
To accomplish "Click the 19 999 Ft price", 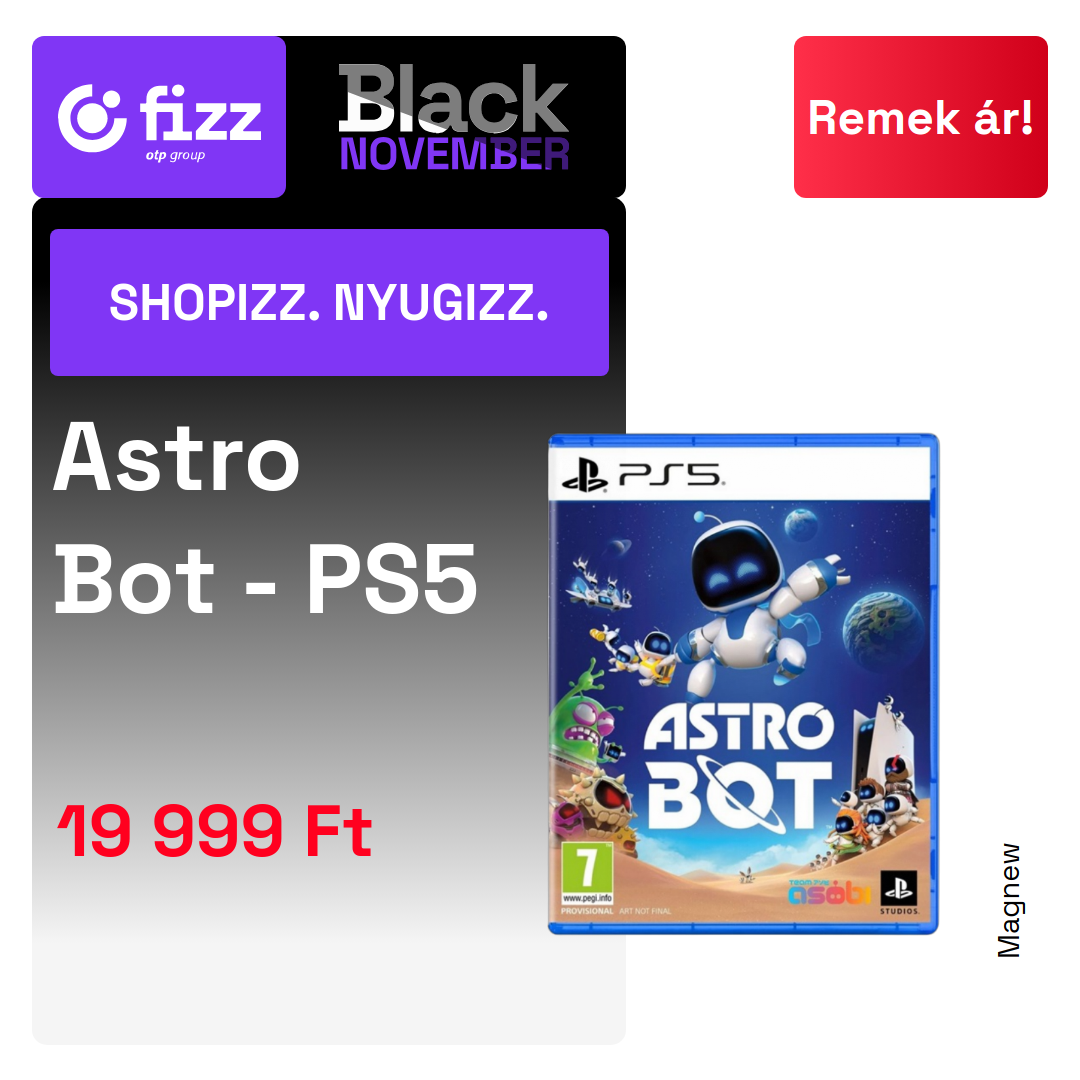I will (215, 831).
